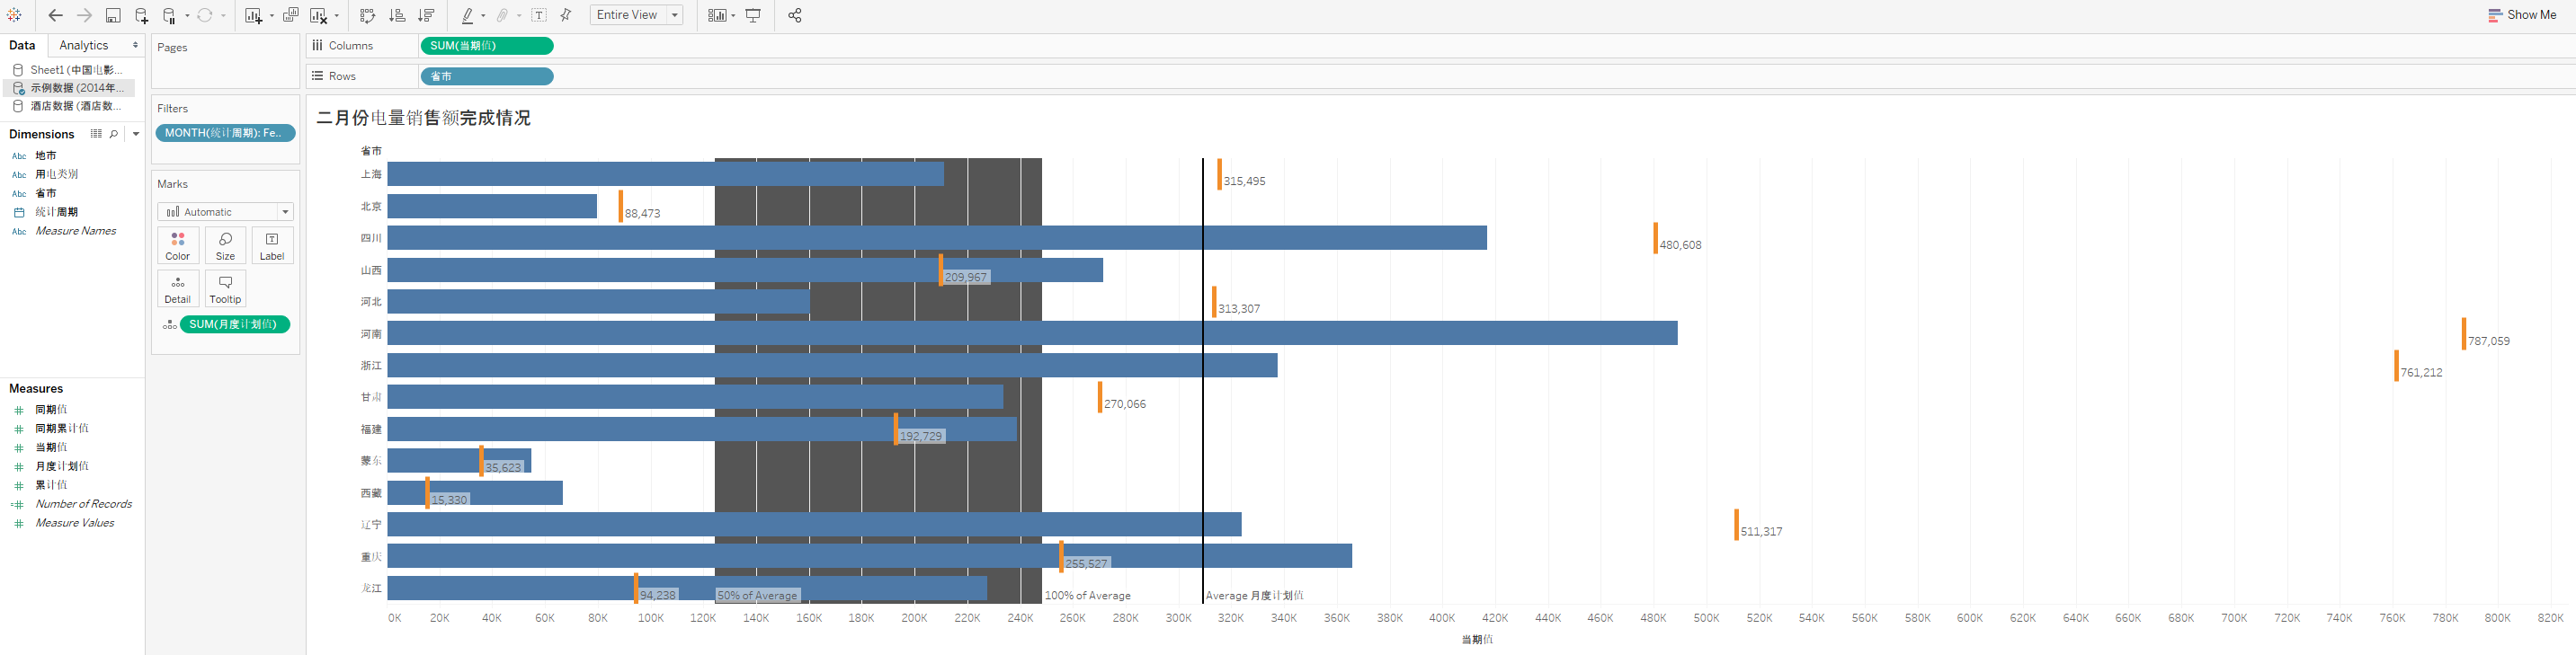The width and height of the screenshot is (2576, 655).
Task: Open the Color marks card
Action: (x=178, y=245)
